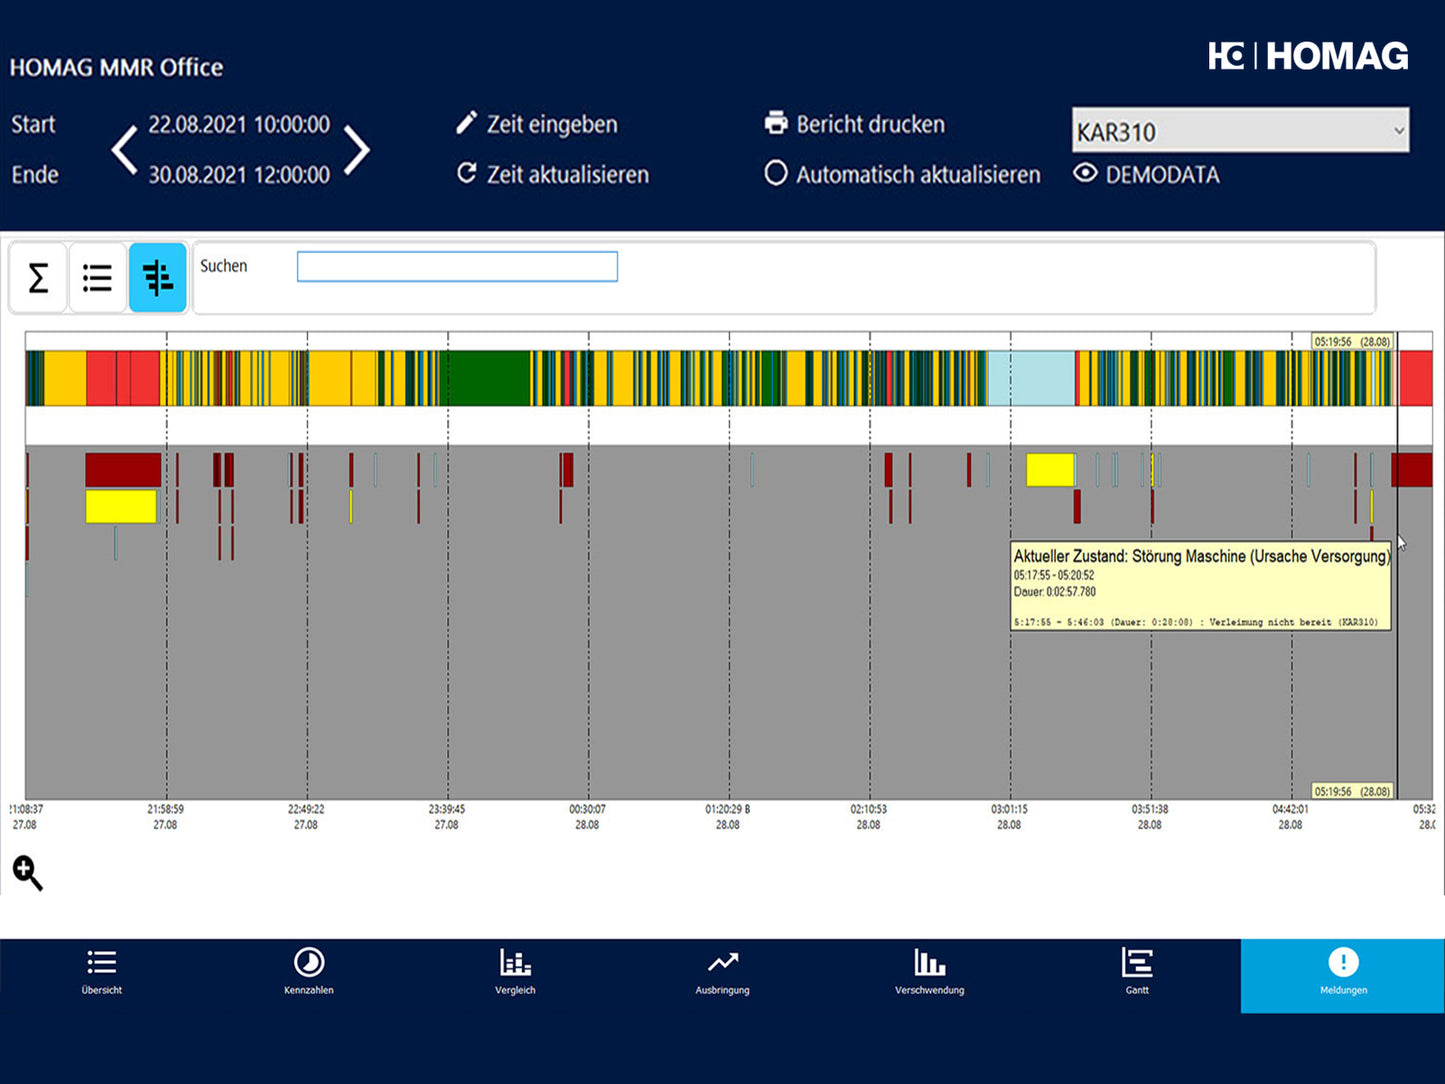Enable Automatisch aktualisieren radio option
Viewport: 1445px width, 1084px height.
tap(776, 173)
